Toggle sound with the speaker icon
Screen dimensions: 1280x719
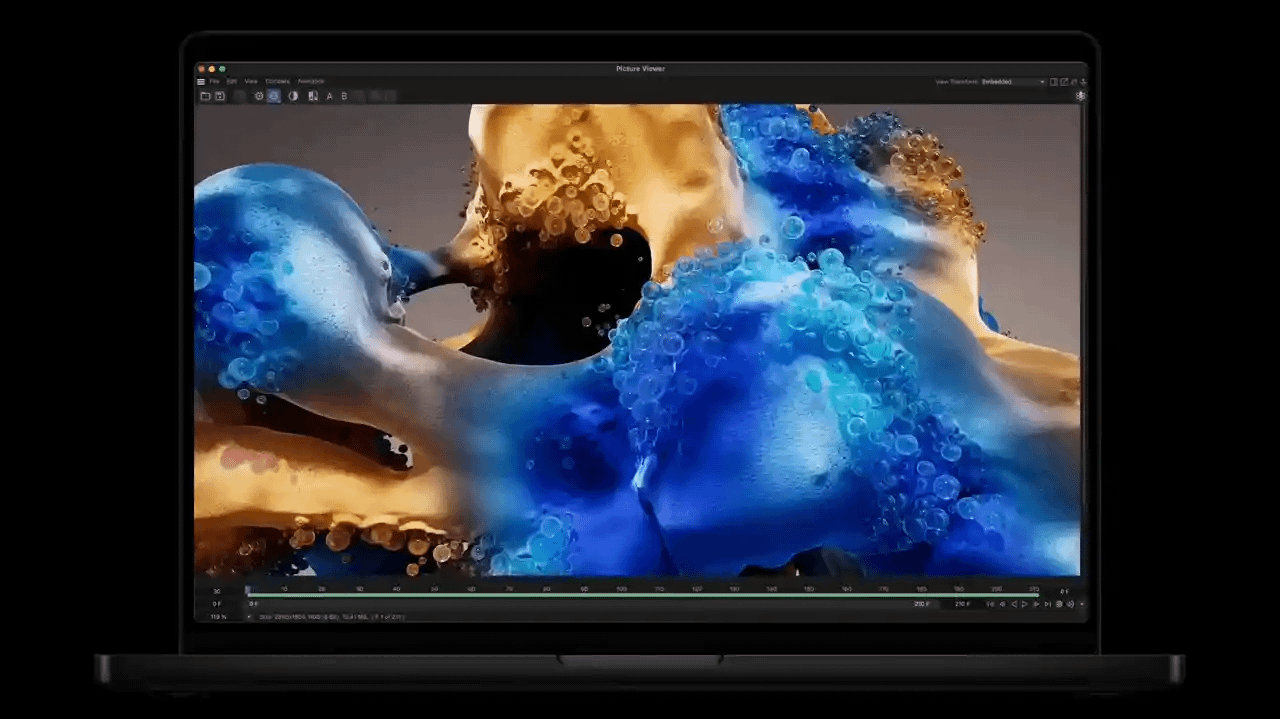coord(1070,604)
